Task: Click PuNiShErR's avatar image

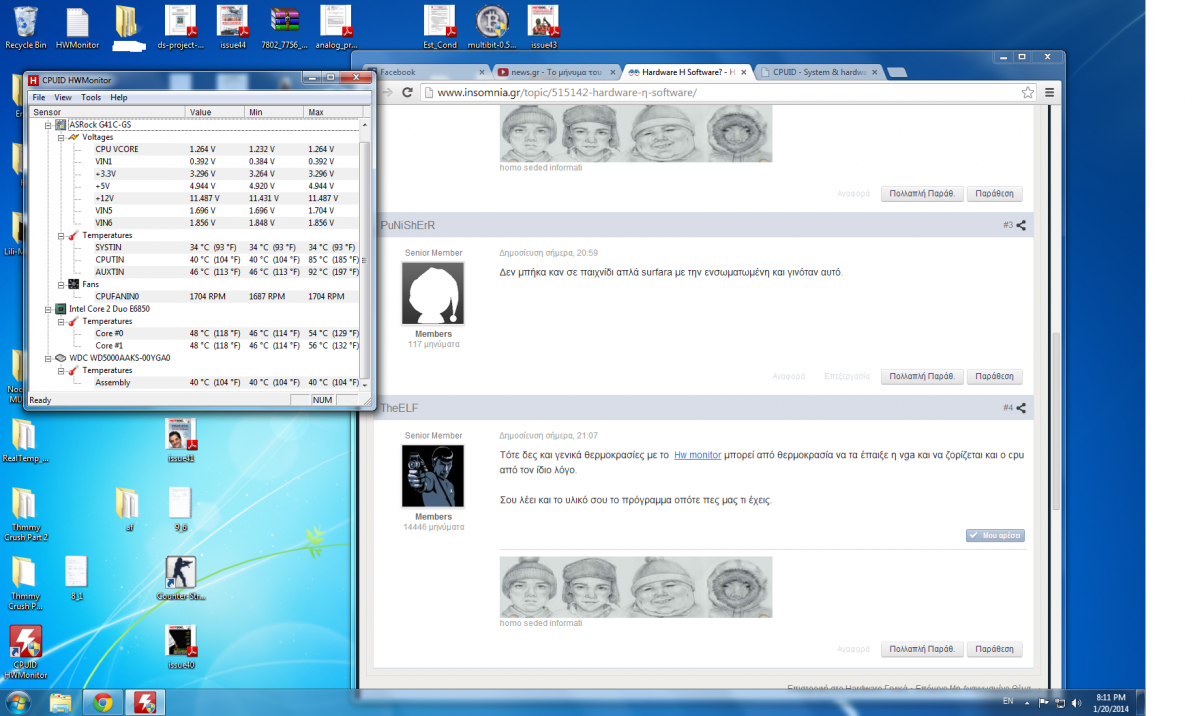Action: coord(433,293)
